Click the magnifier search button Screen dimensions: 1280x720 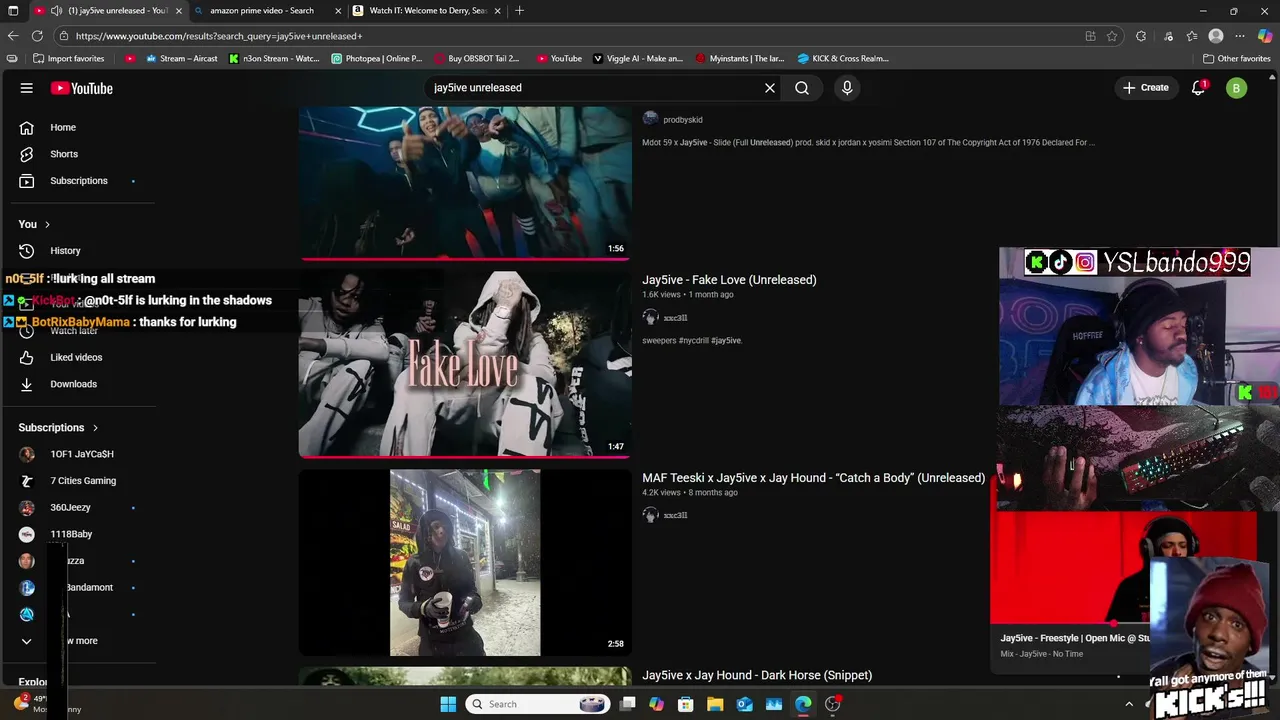point(802,88)
